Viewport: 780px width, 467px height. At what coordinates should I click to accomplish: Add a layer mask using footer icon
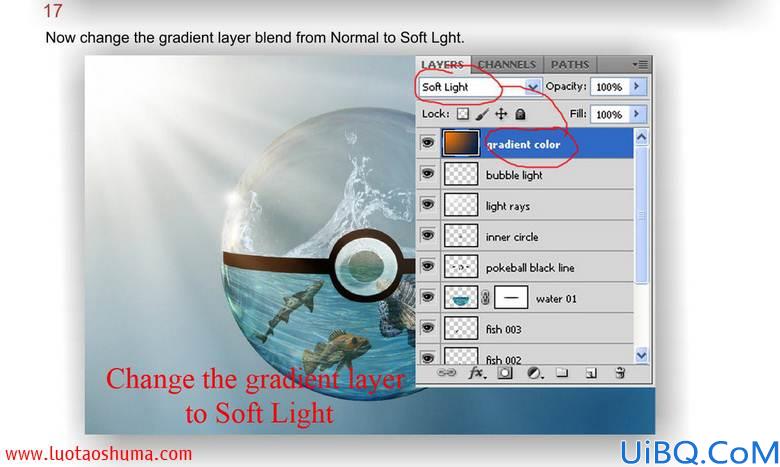505,373
